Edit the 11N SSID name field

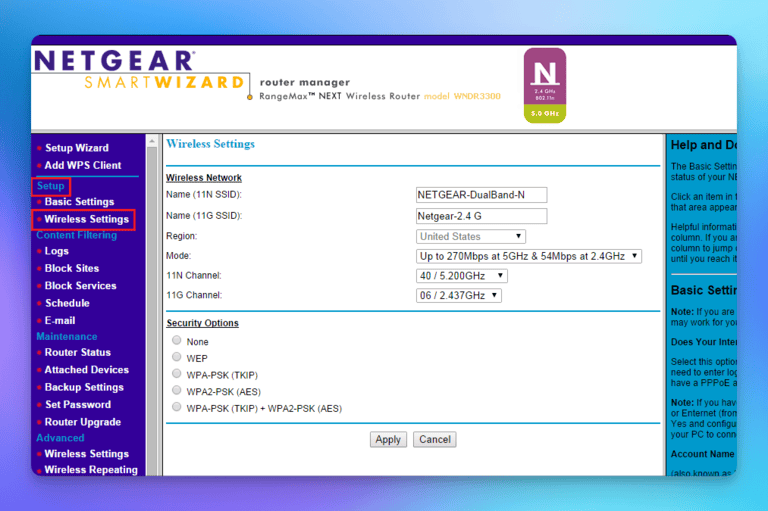[x=481, y=195]
